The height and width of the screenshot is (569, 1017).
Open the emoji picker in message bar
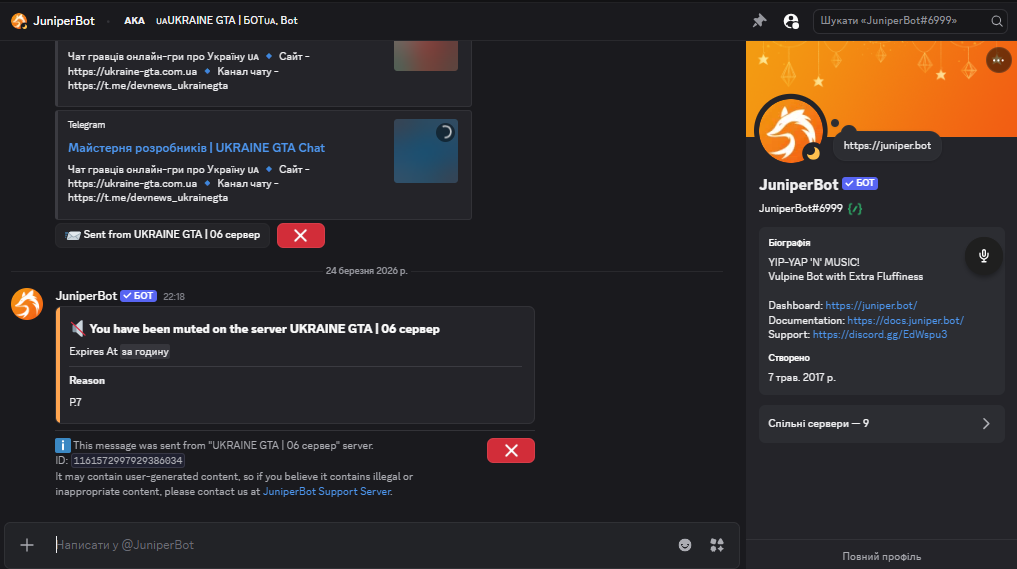(685, 545)
